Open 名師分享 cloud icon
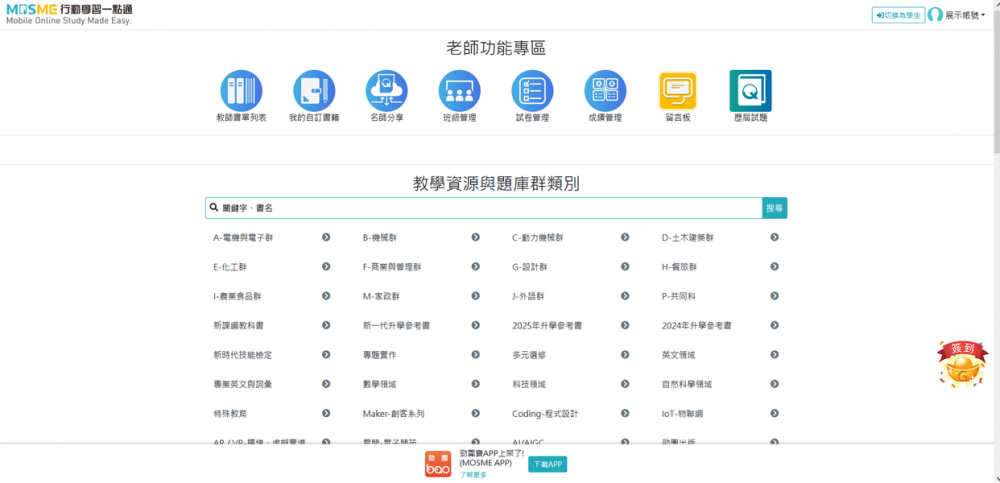The width and height of the screenshot is (1000, 483). click(x=387, y=90)
